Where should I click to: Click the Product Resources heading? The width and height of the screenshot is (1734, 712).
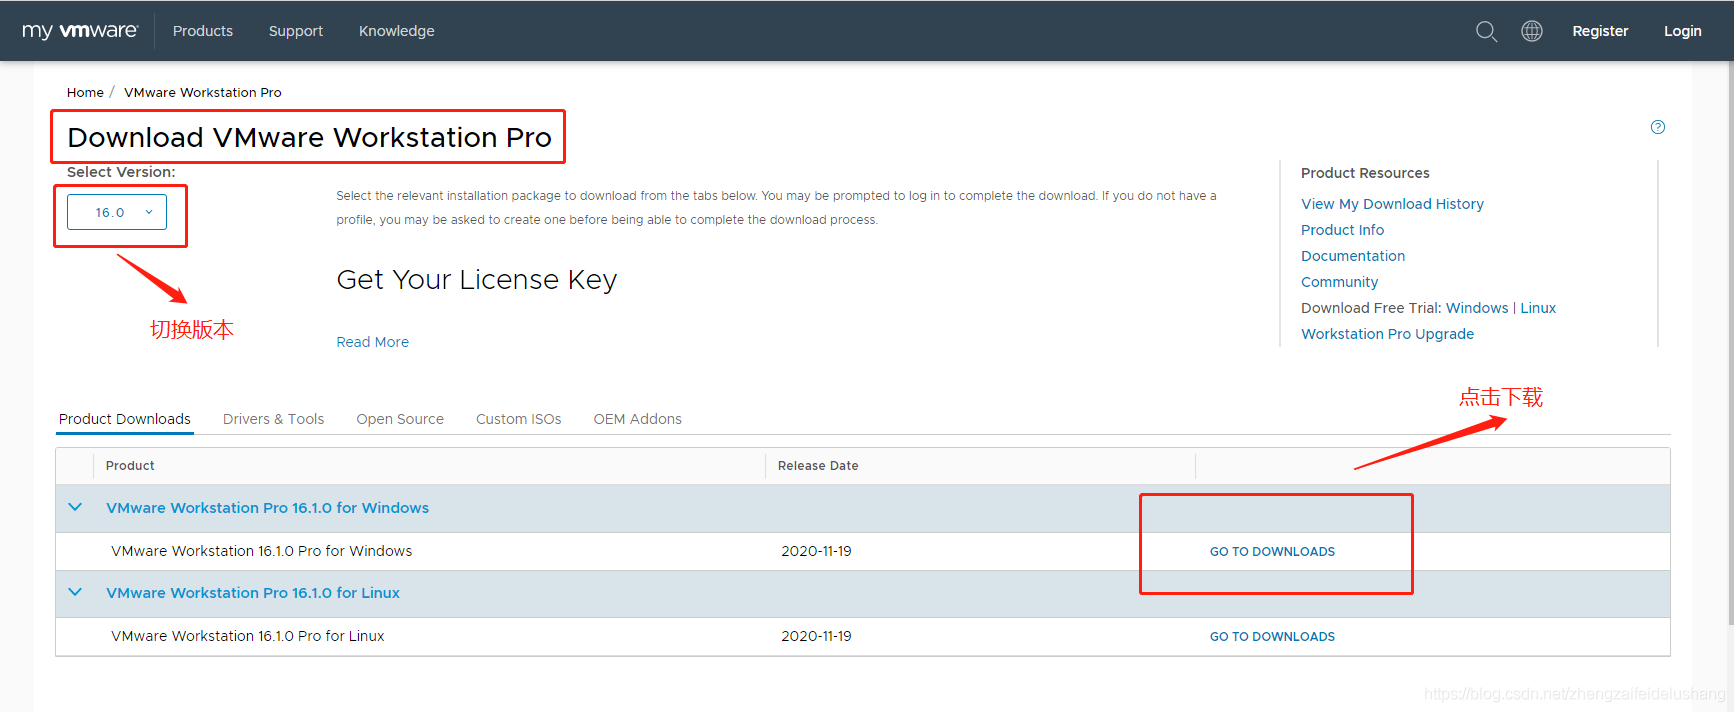pos(1365,173)
